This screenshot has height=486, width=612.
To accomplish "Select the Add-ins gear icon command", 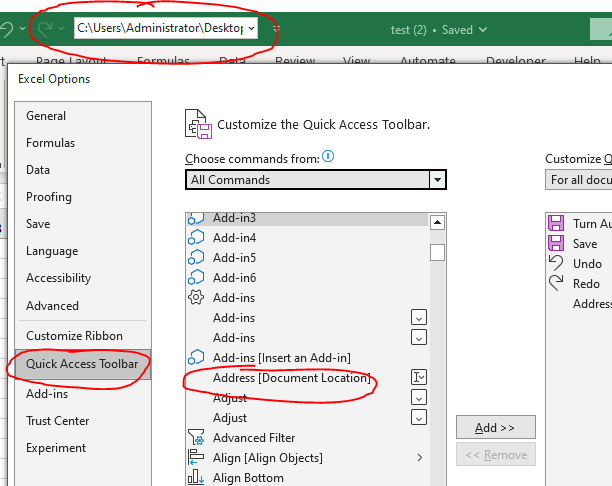I will click(x=196, y=297).
